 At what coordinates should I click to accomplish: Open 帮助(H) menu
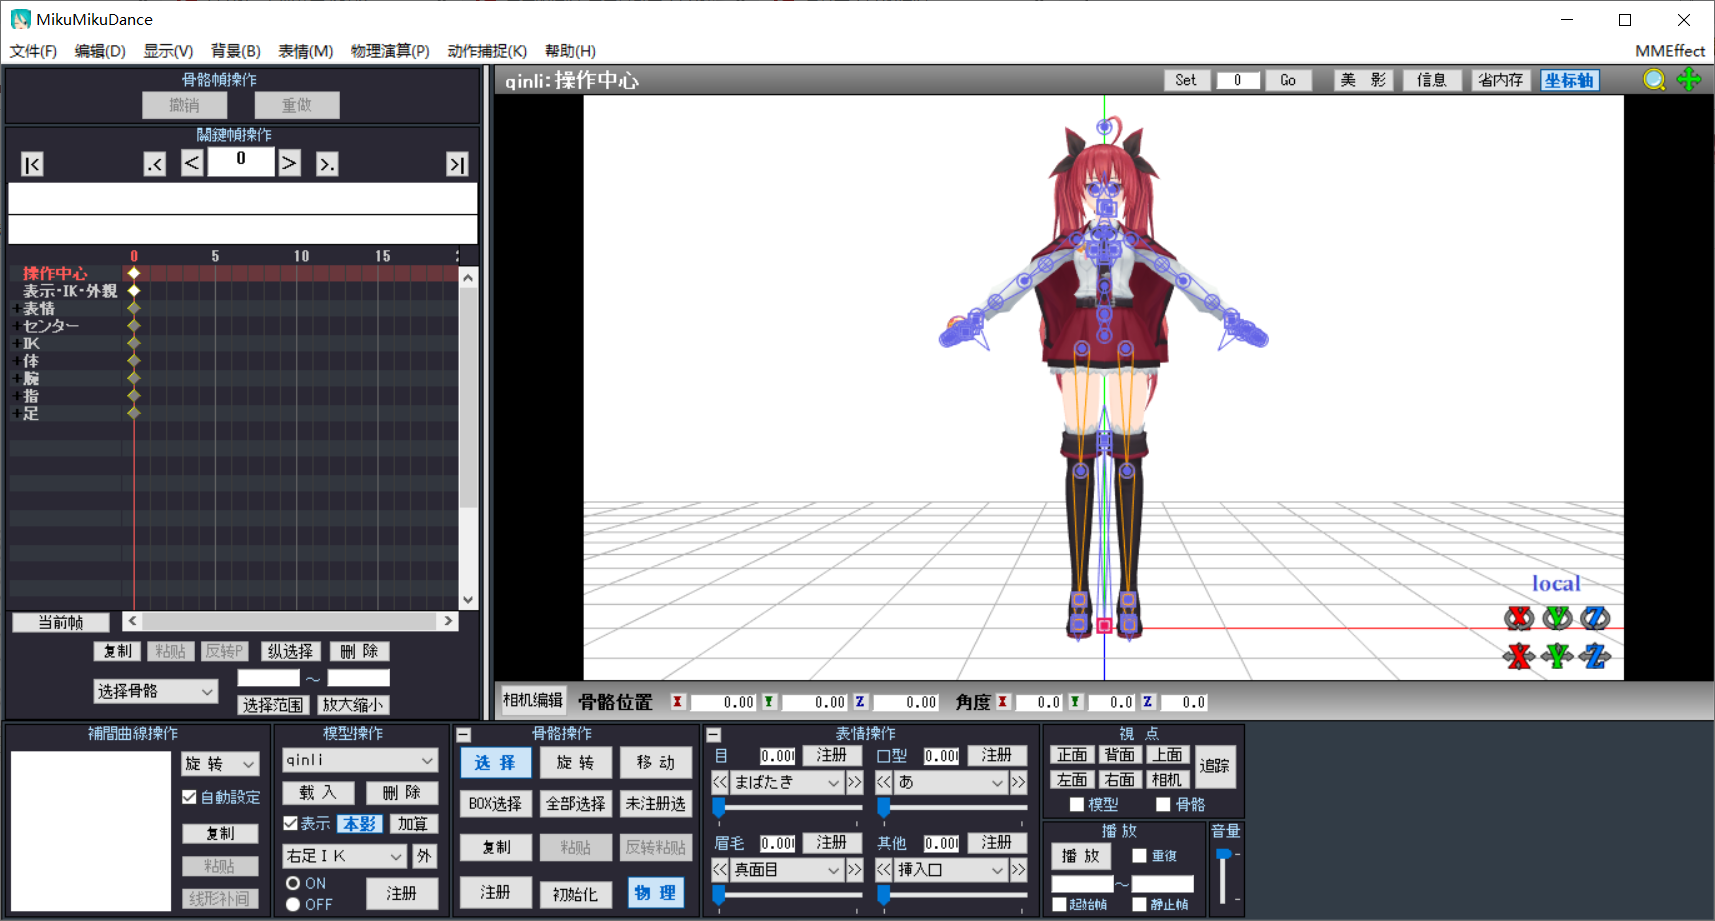click(570, 51)
